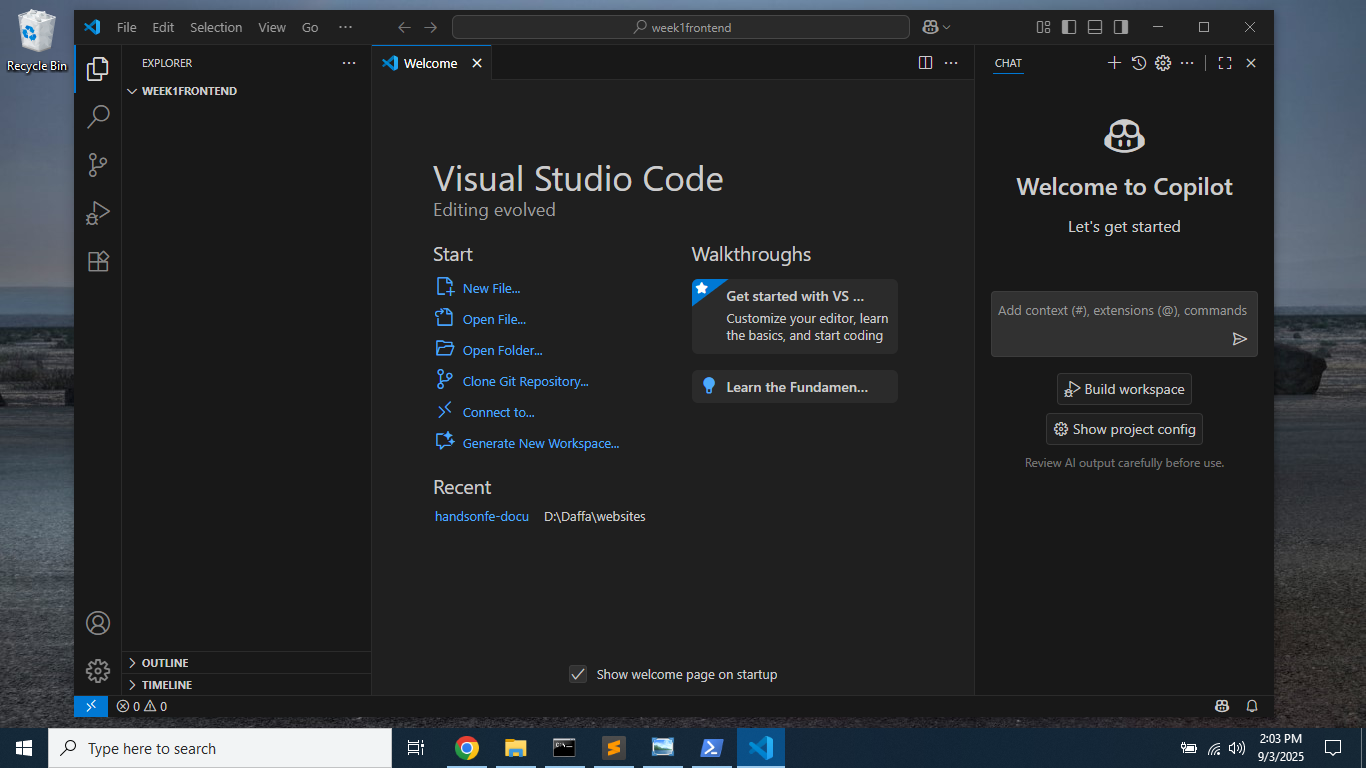Open the Manage gear in activity bar
Image resolution: width=1366 pixels, height=768 pixels.
pyautogui.click(x=98, y=671)
